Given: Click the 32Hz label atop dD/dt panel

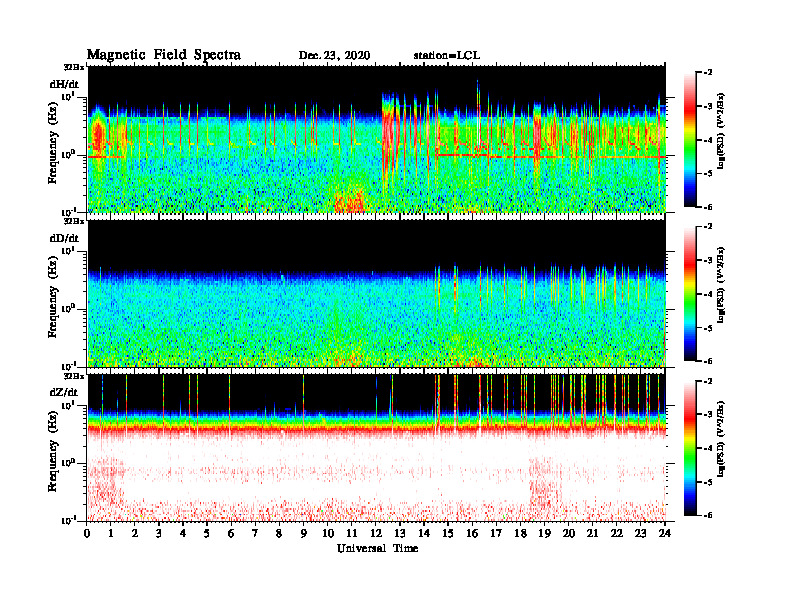Looking at the screenshot, I should 74,221.
